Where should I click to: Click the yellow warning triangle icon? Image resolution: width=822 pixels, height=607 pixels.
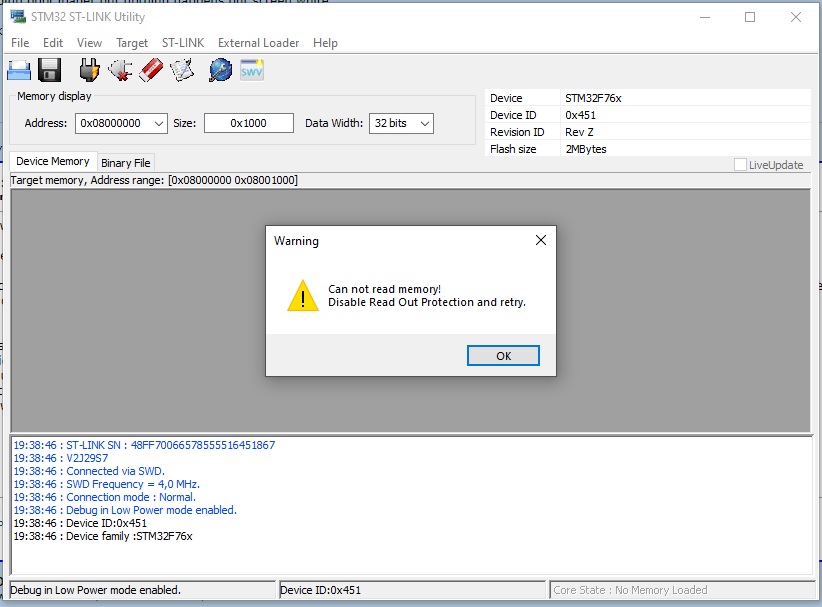pyautogui.click(x=303, y=296)
